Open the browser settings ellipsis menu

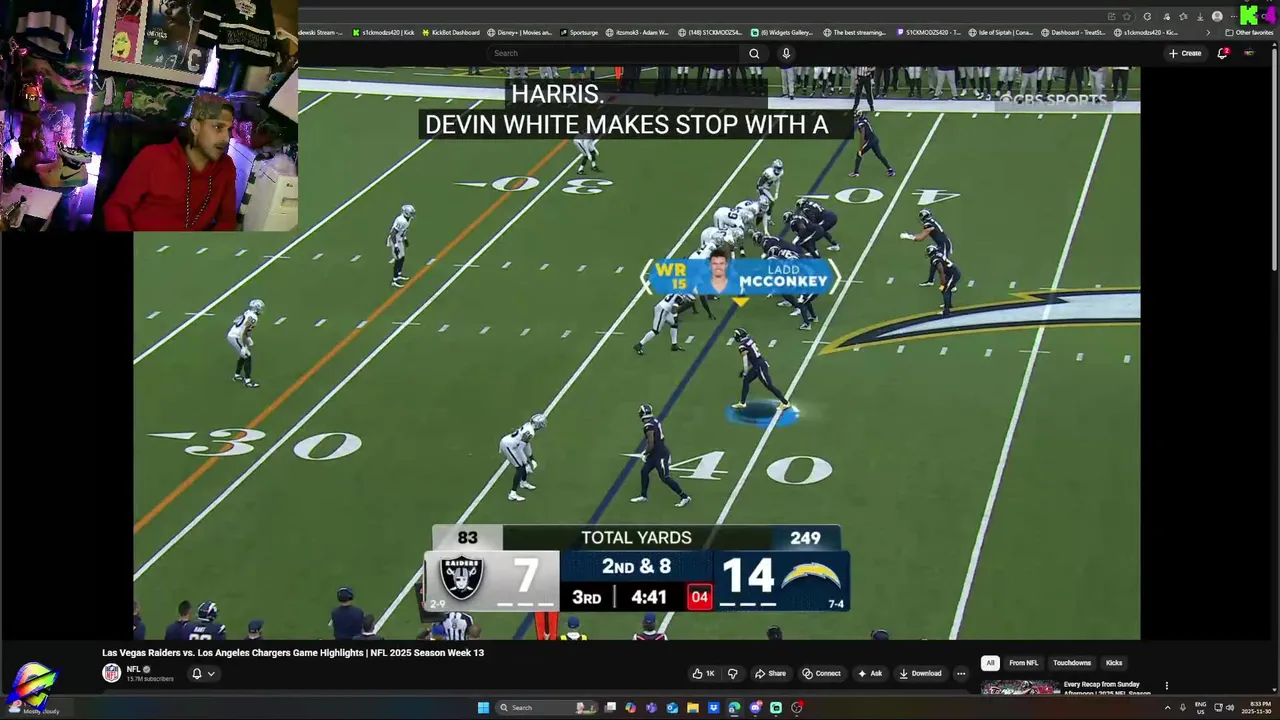pos(1233,16)
